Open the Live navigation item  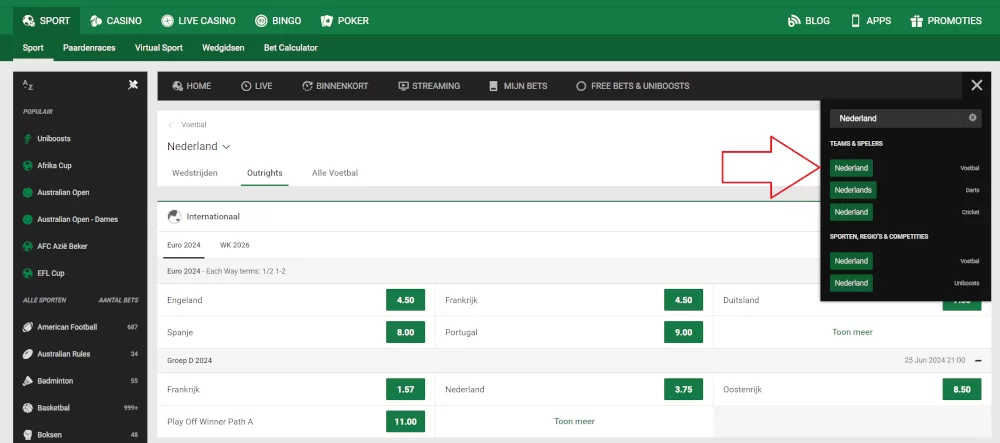(256, 86)
